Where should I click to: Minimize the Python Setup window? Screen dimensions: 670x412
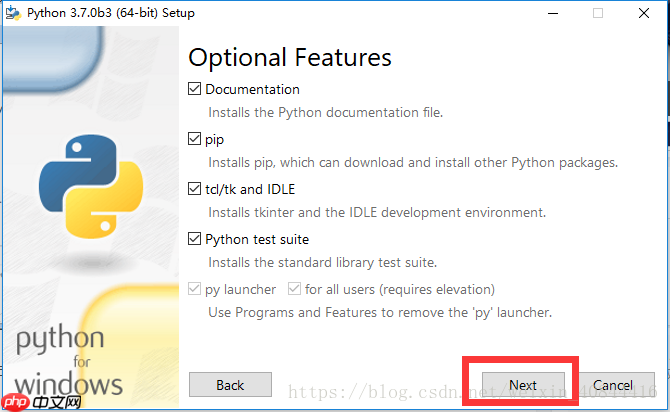click(551, 13)
